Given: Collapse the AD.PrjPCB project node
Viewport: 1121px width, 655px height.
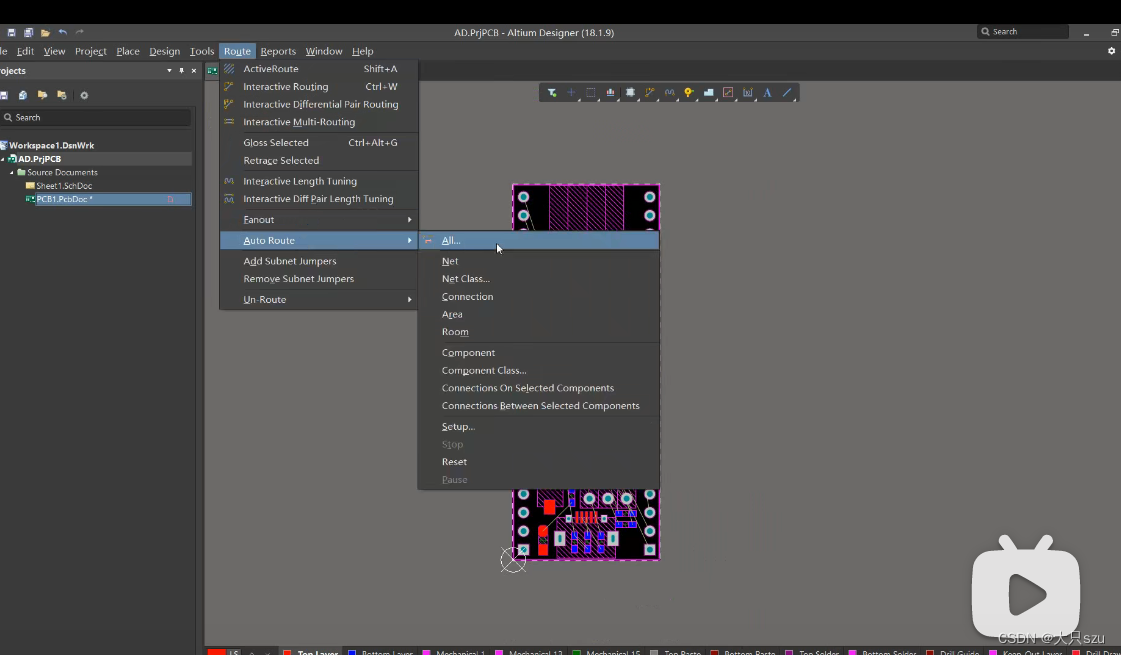Looking at the screenshot, I should pos(3,159).
